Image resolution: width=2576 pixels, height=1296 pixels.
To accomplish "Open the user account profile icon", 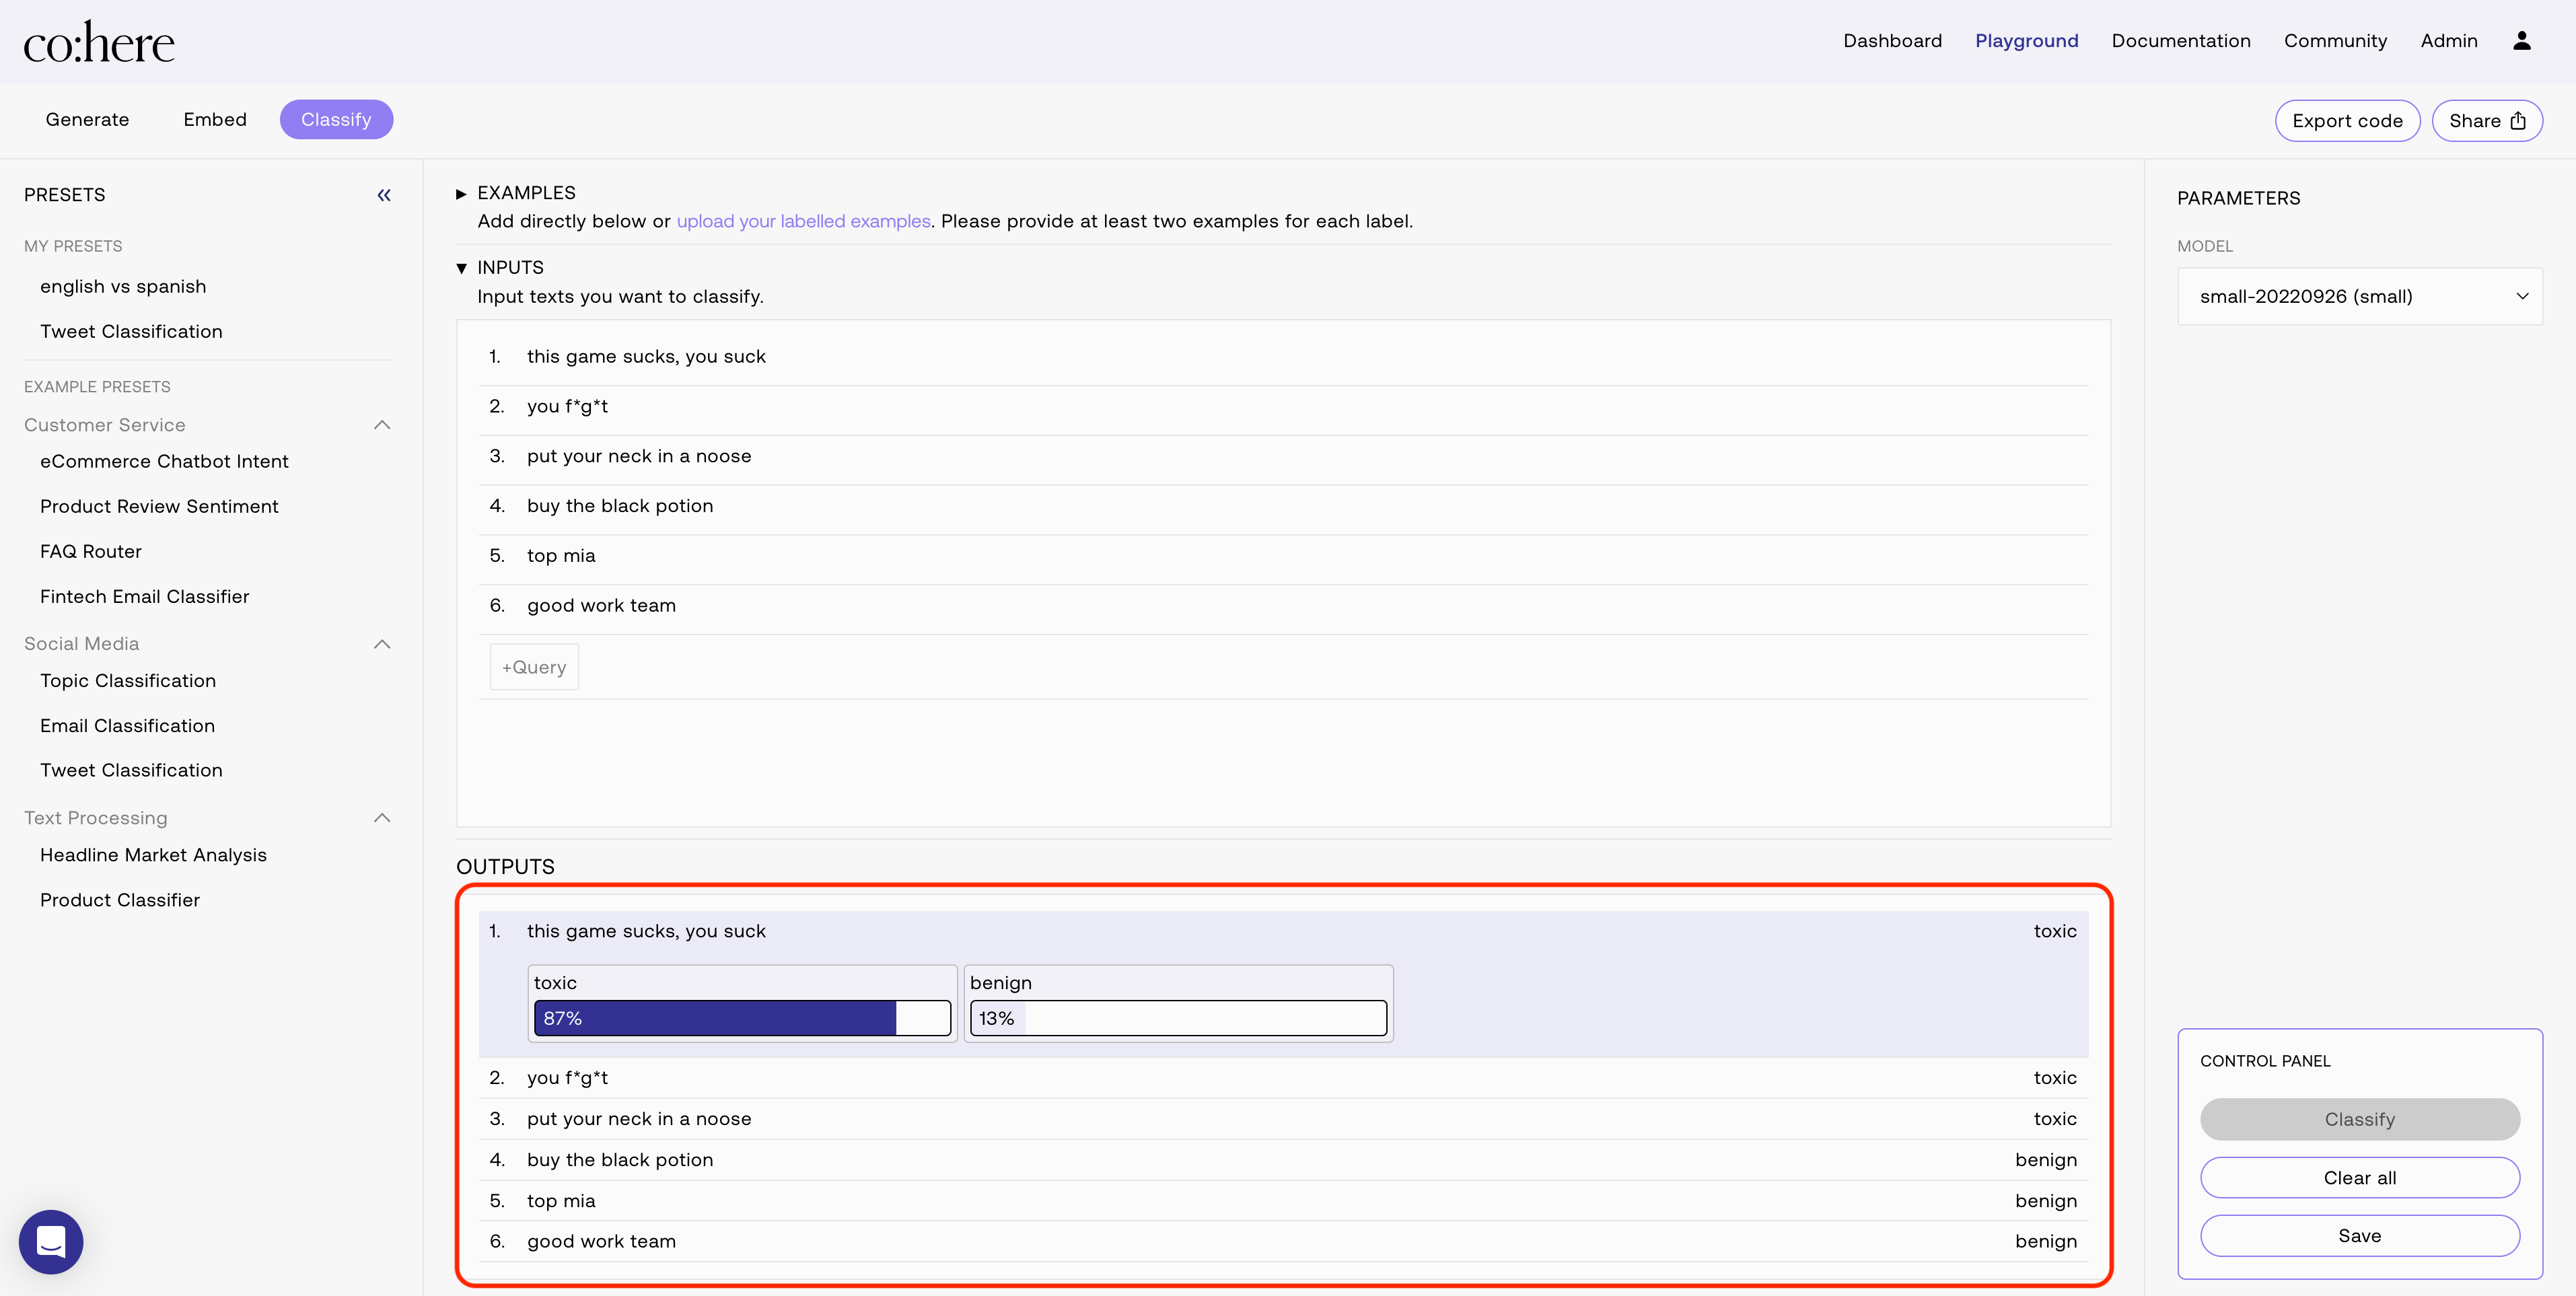I will click(x=2521, y=41).
